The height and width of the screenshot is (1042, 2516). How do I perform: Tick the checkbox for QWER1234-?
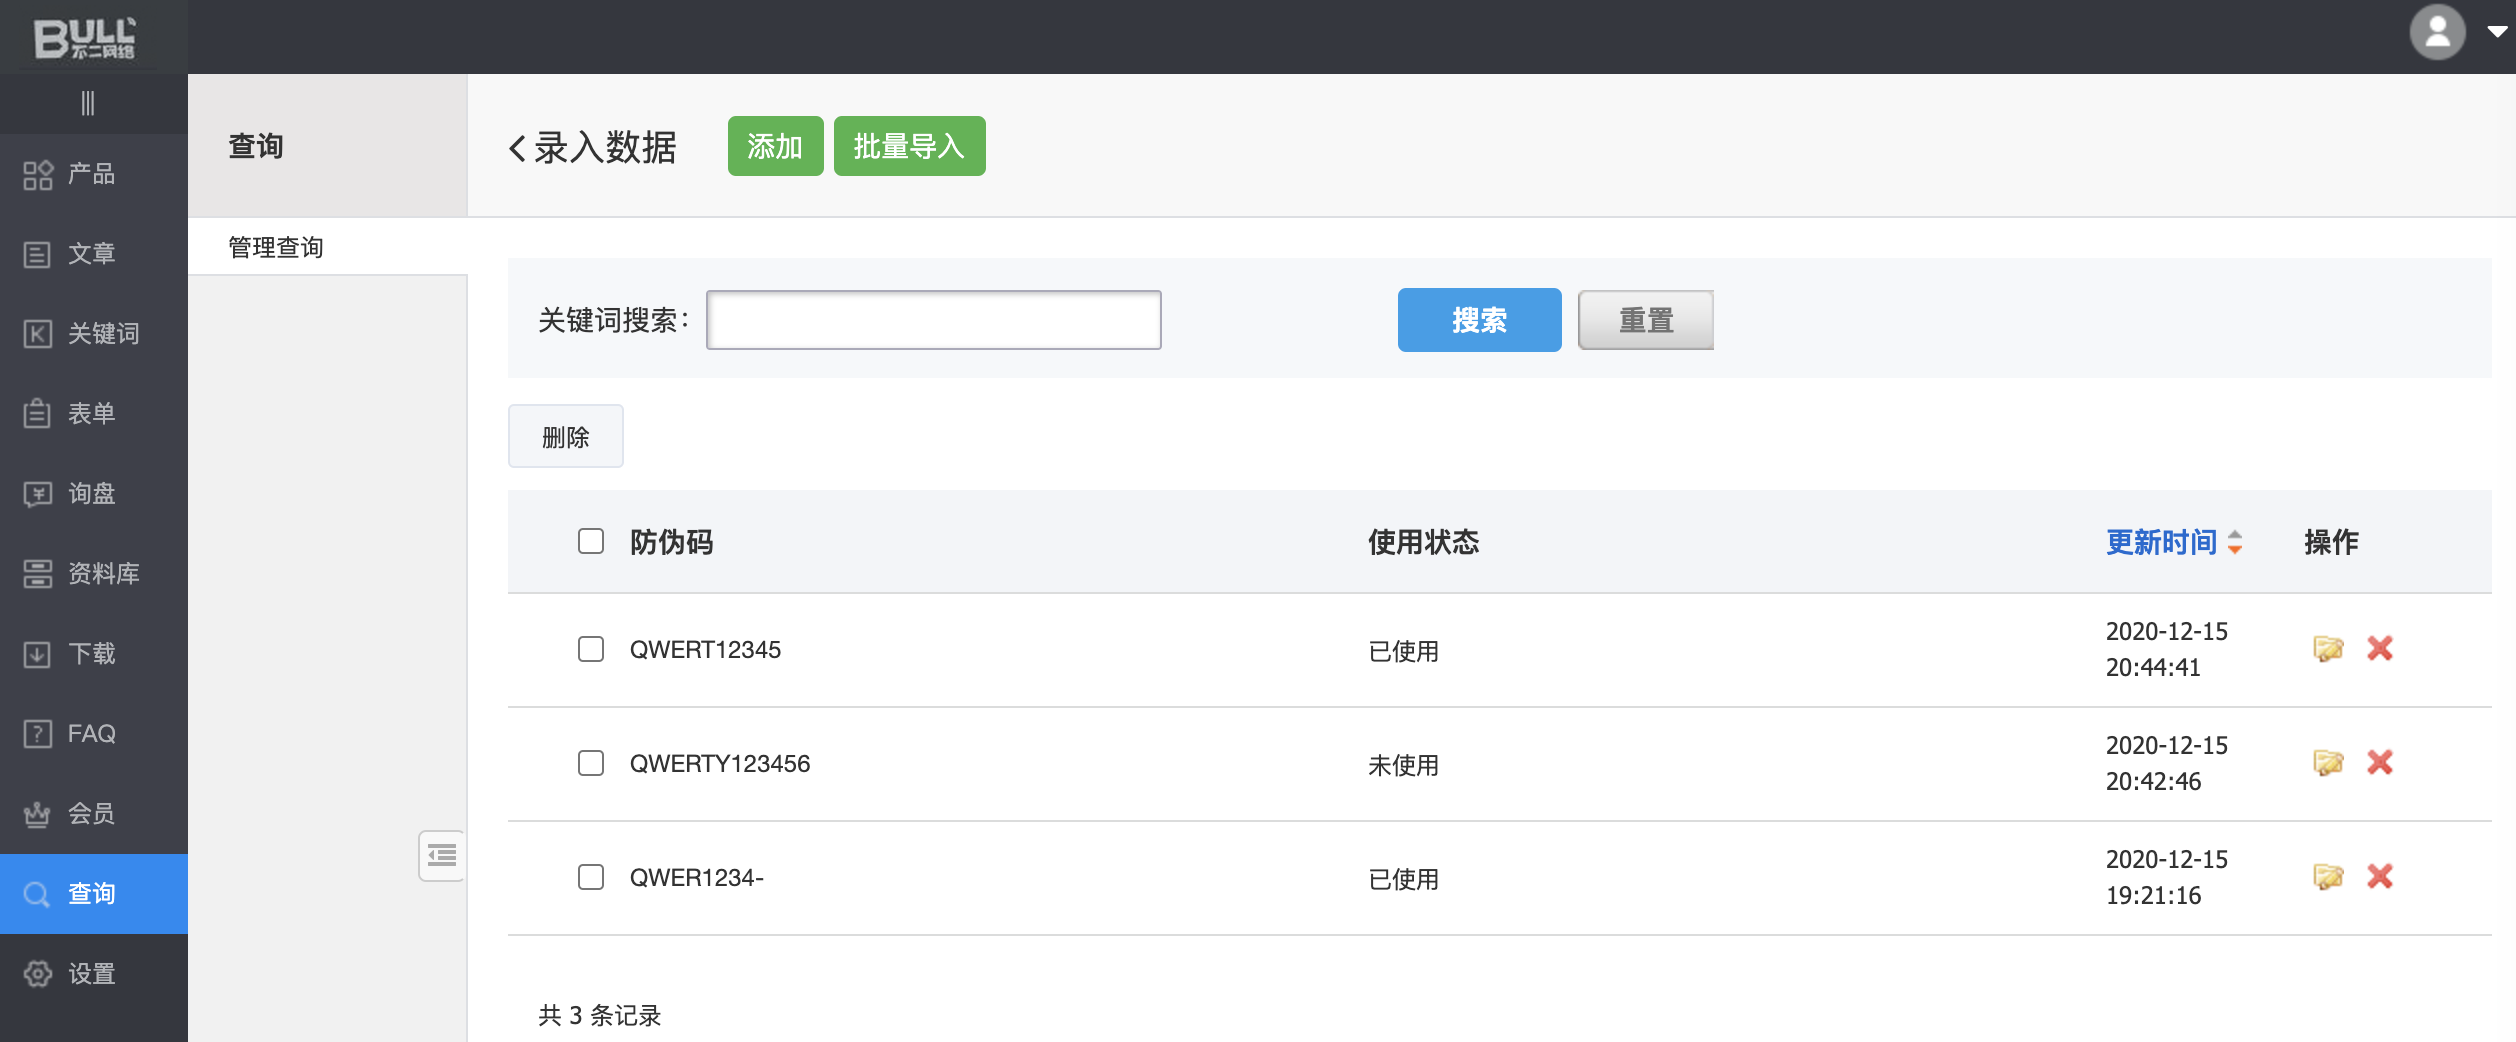point(591,877)
